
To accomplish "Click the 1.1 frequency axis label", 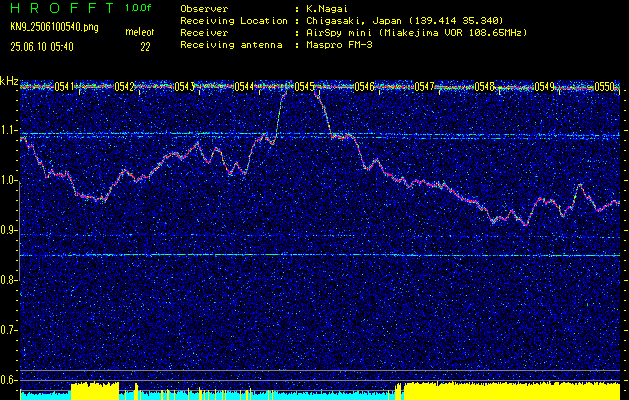I will [x=8, y=130].
